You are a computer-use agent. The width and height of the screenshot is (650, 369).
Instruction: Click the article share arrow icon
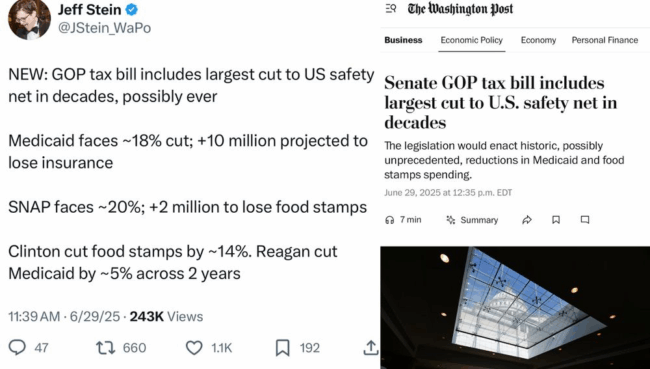click(527, 220)
